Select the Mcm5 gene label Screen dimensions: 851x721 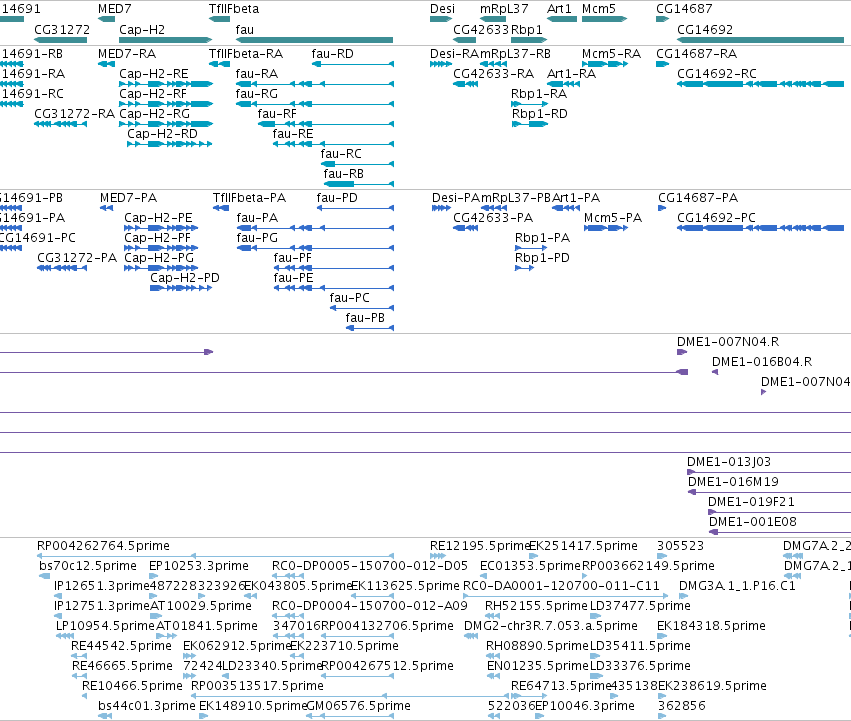599,9
